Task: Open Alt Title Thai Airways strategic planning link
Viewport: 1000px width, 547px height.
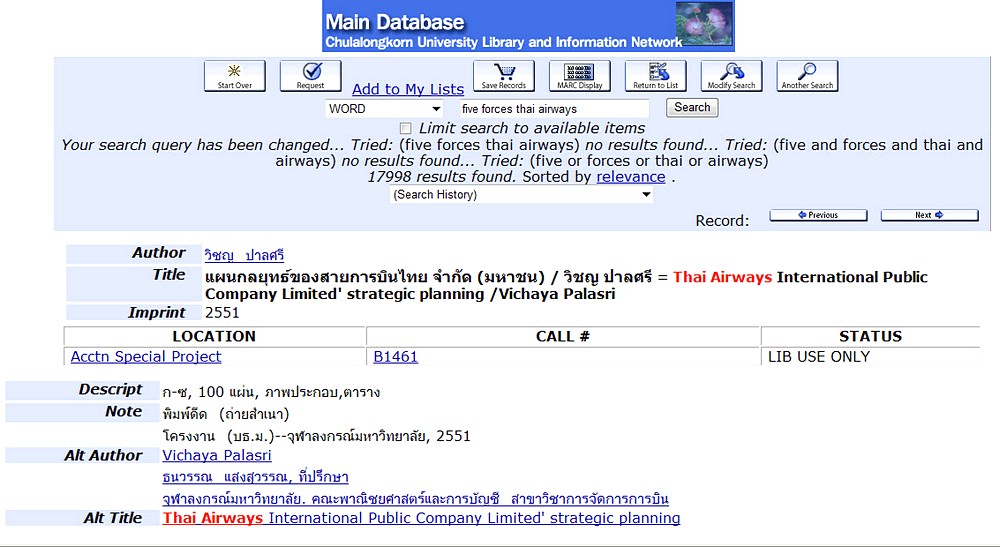Action: pyautogui.click(x=421, y=518)
